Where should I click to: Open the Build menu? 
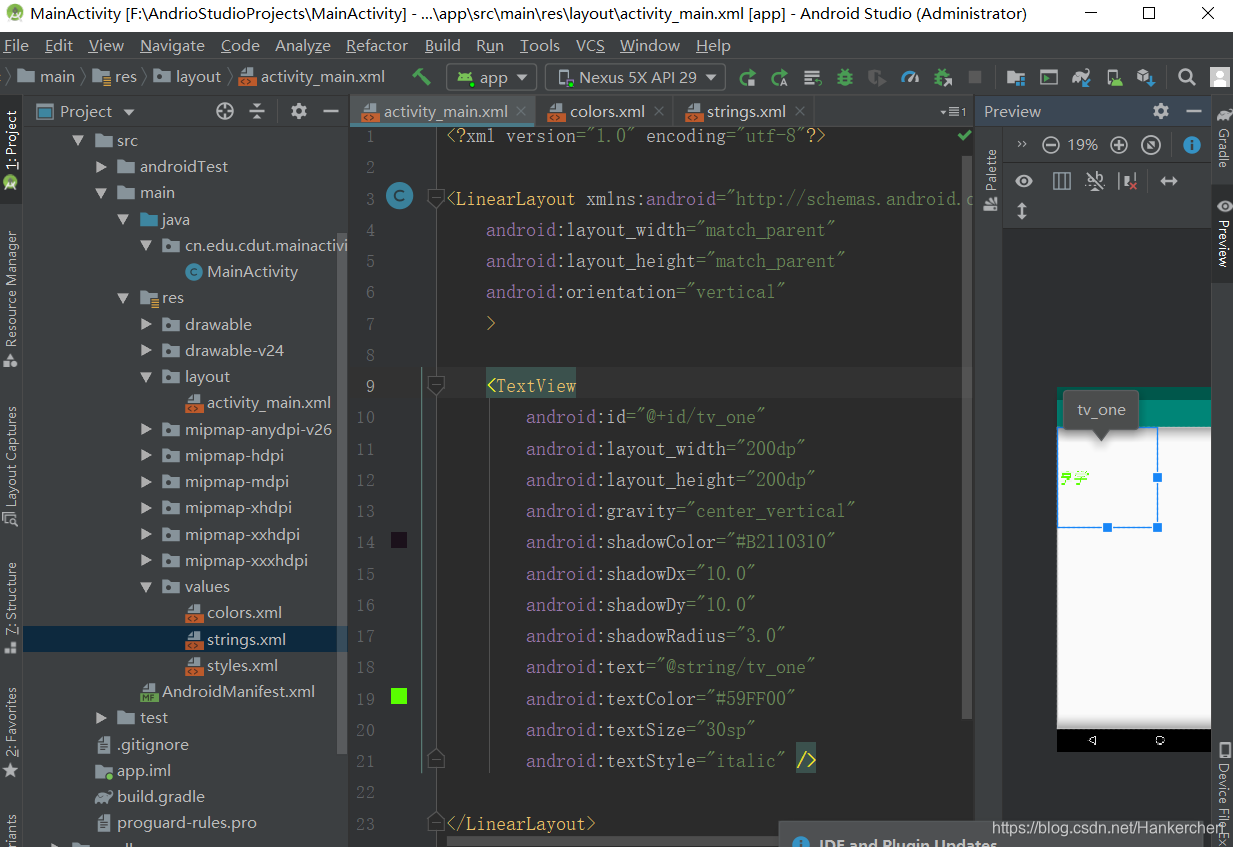[x=443, y=46]
